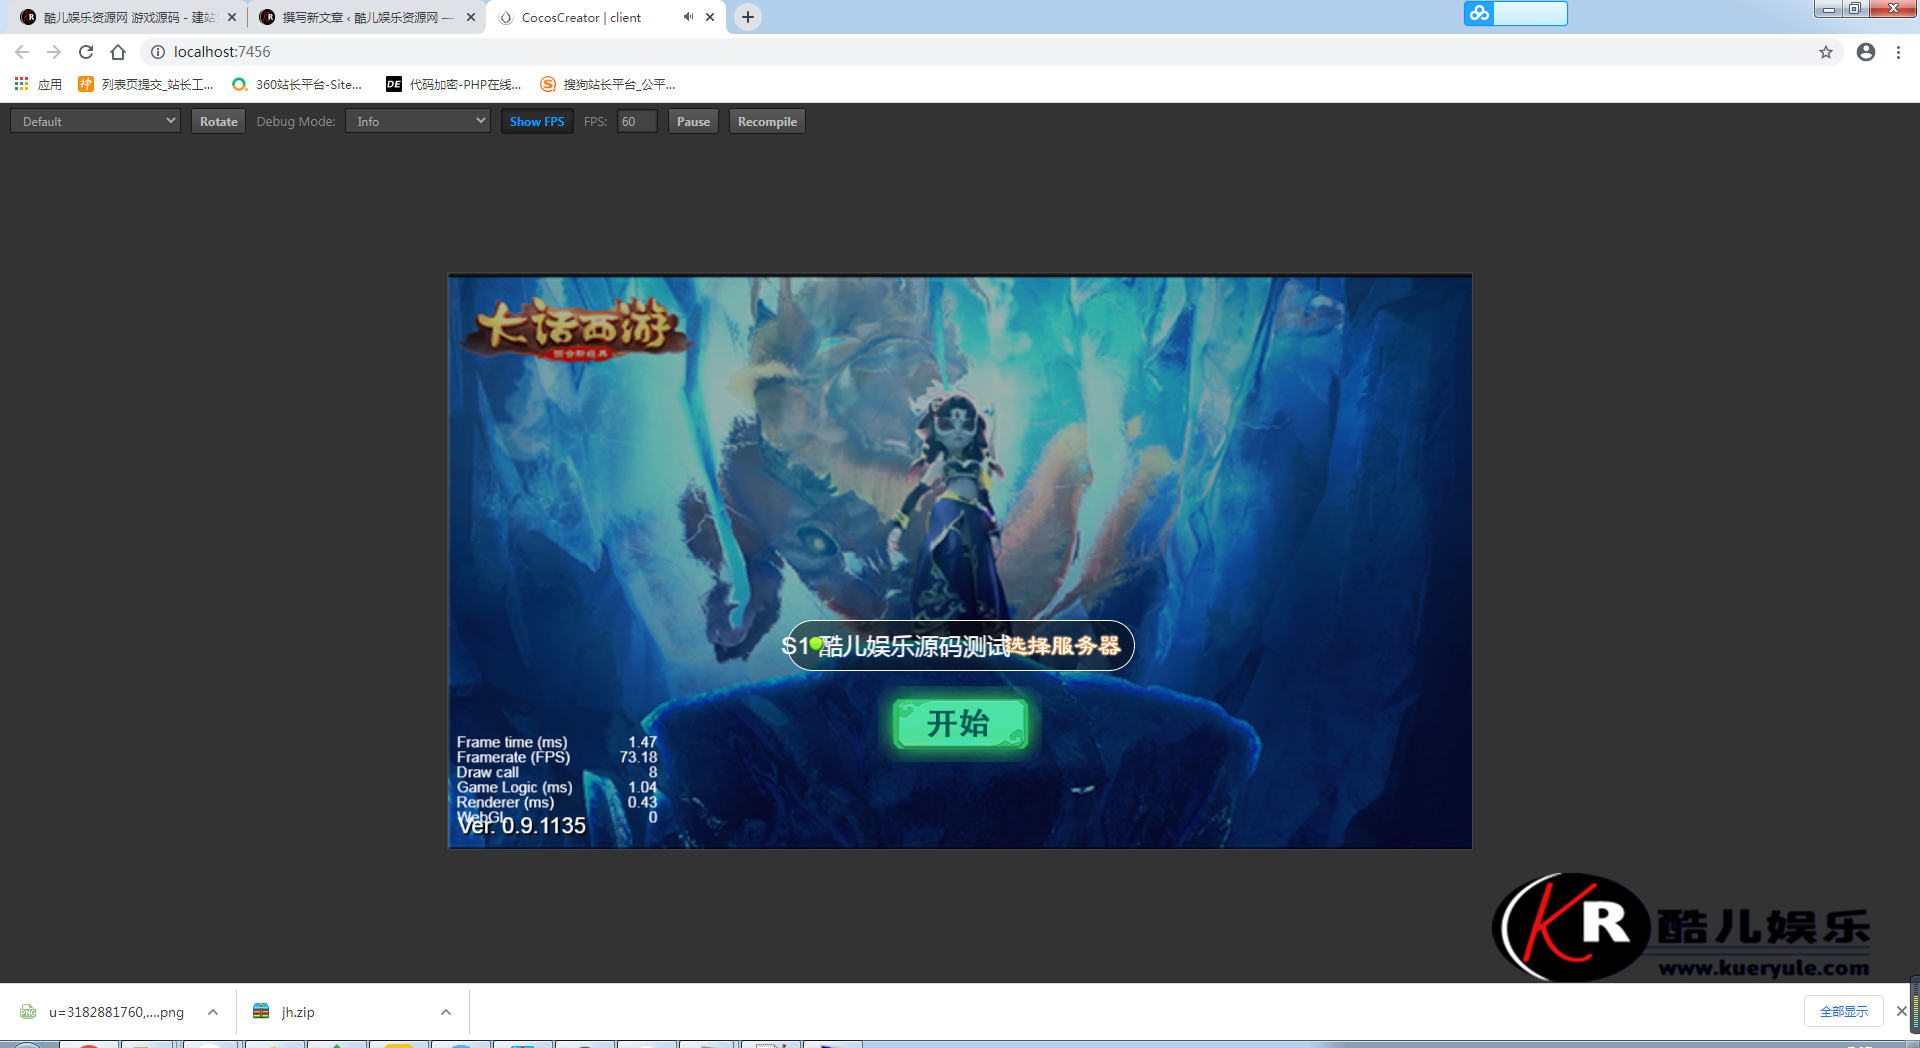Open the browser profile account icon
This screenshot has width=1920, height=1048.
pyautogui.click(x=1866, y=52)
